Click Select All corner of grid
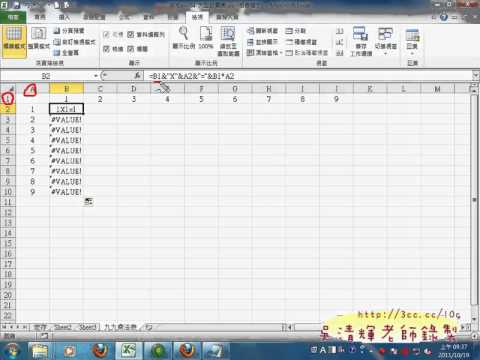 tap(8, 89)
